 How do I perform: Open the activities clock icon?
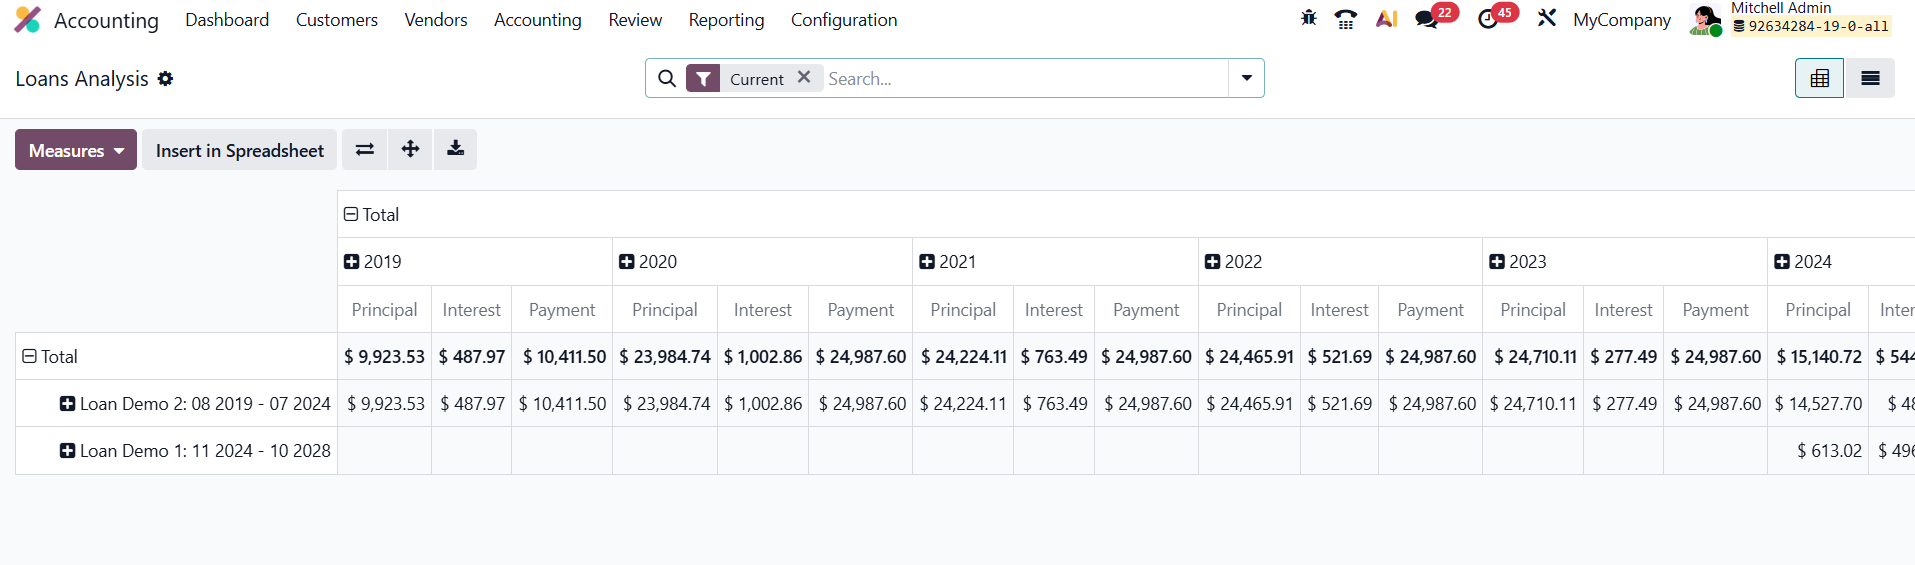[x=1488, y=19]
